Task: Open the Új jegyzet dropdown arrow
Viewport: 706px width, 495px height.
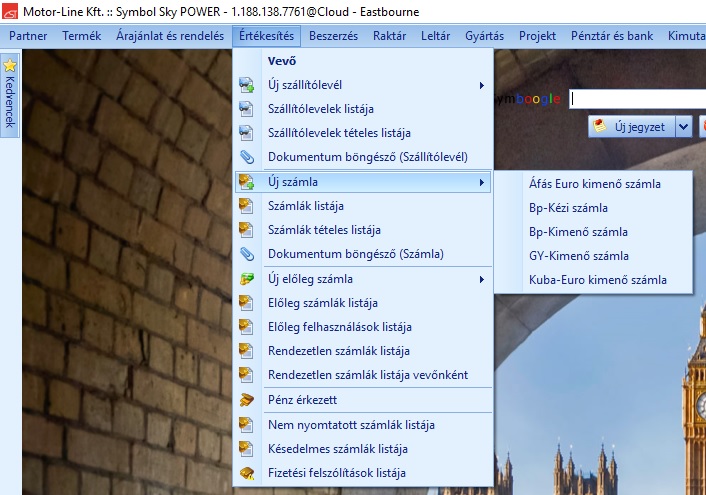Action: click(683, 126)
